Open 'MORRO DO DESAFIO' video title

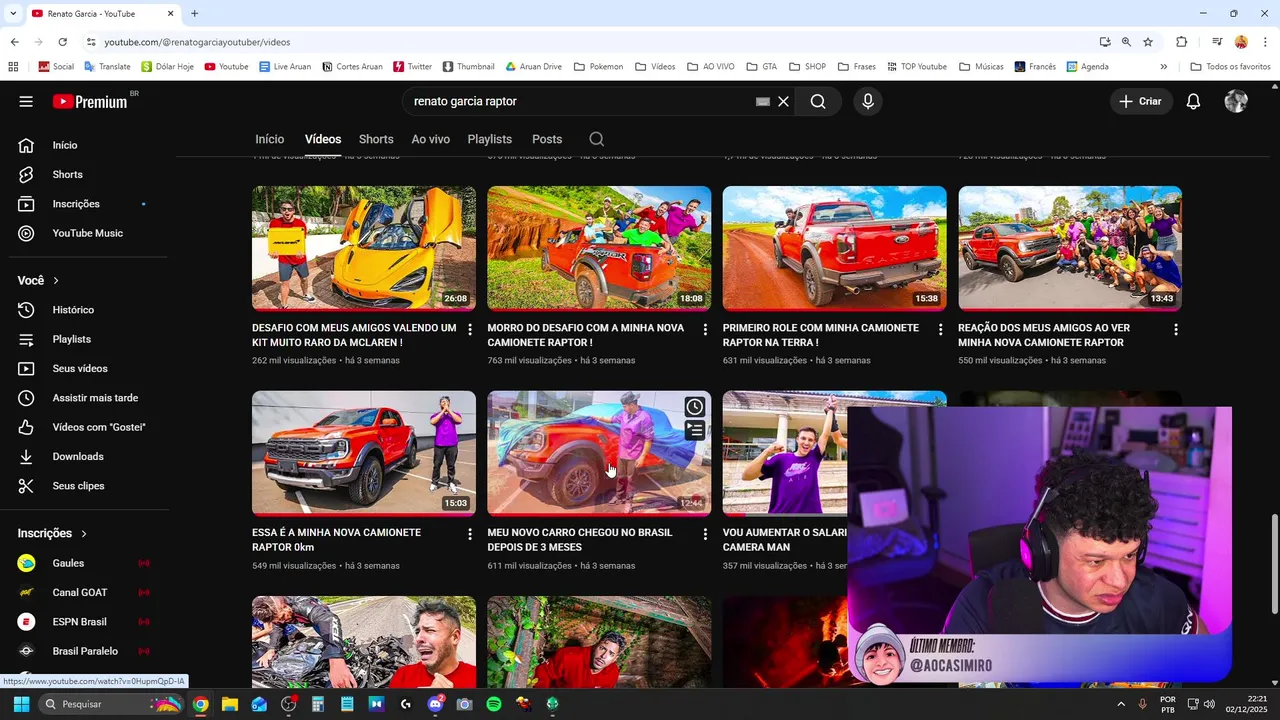(586, 335)
